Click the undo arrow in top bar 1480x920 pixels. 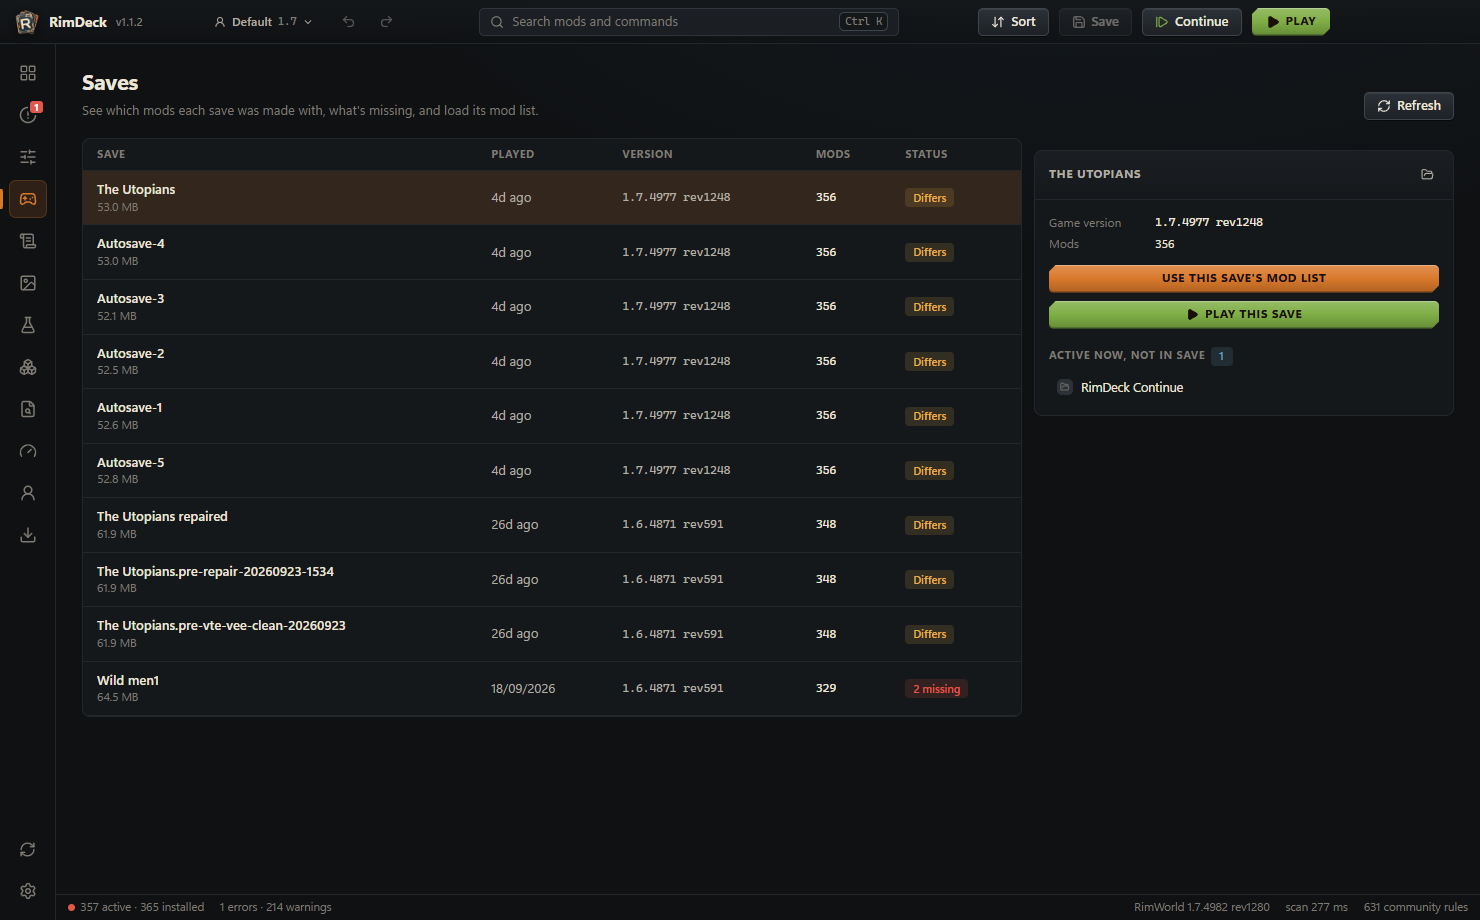(349, 22)
